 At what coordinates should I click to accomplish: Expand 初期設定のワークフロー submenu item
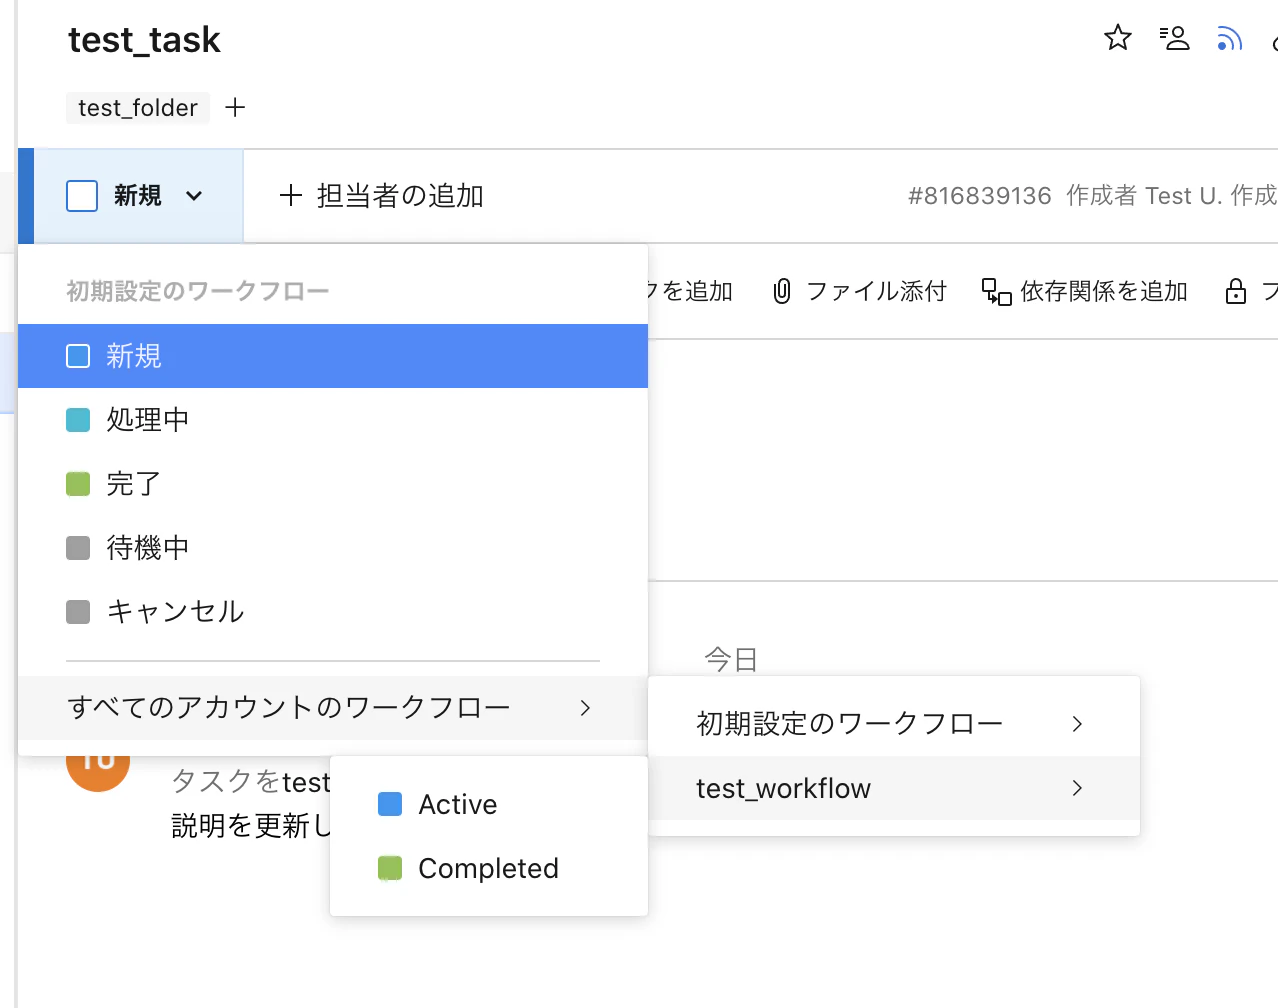click(894, 724)
